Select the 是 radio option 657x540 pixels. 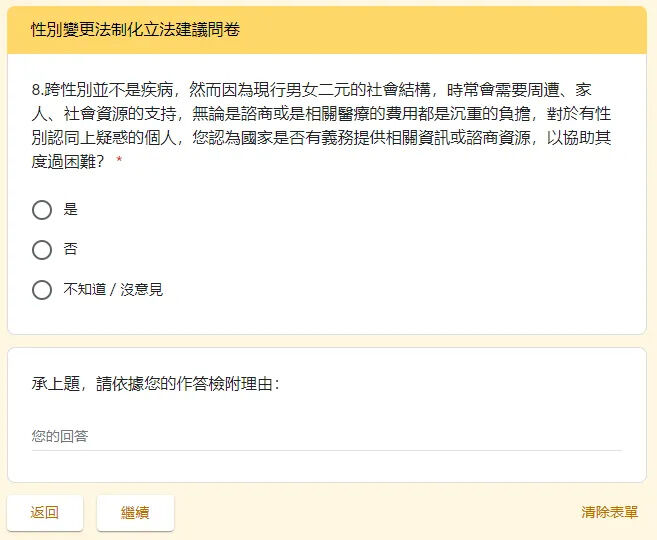pyautogui.click(x=42, y=210)
